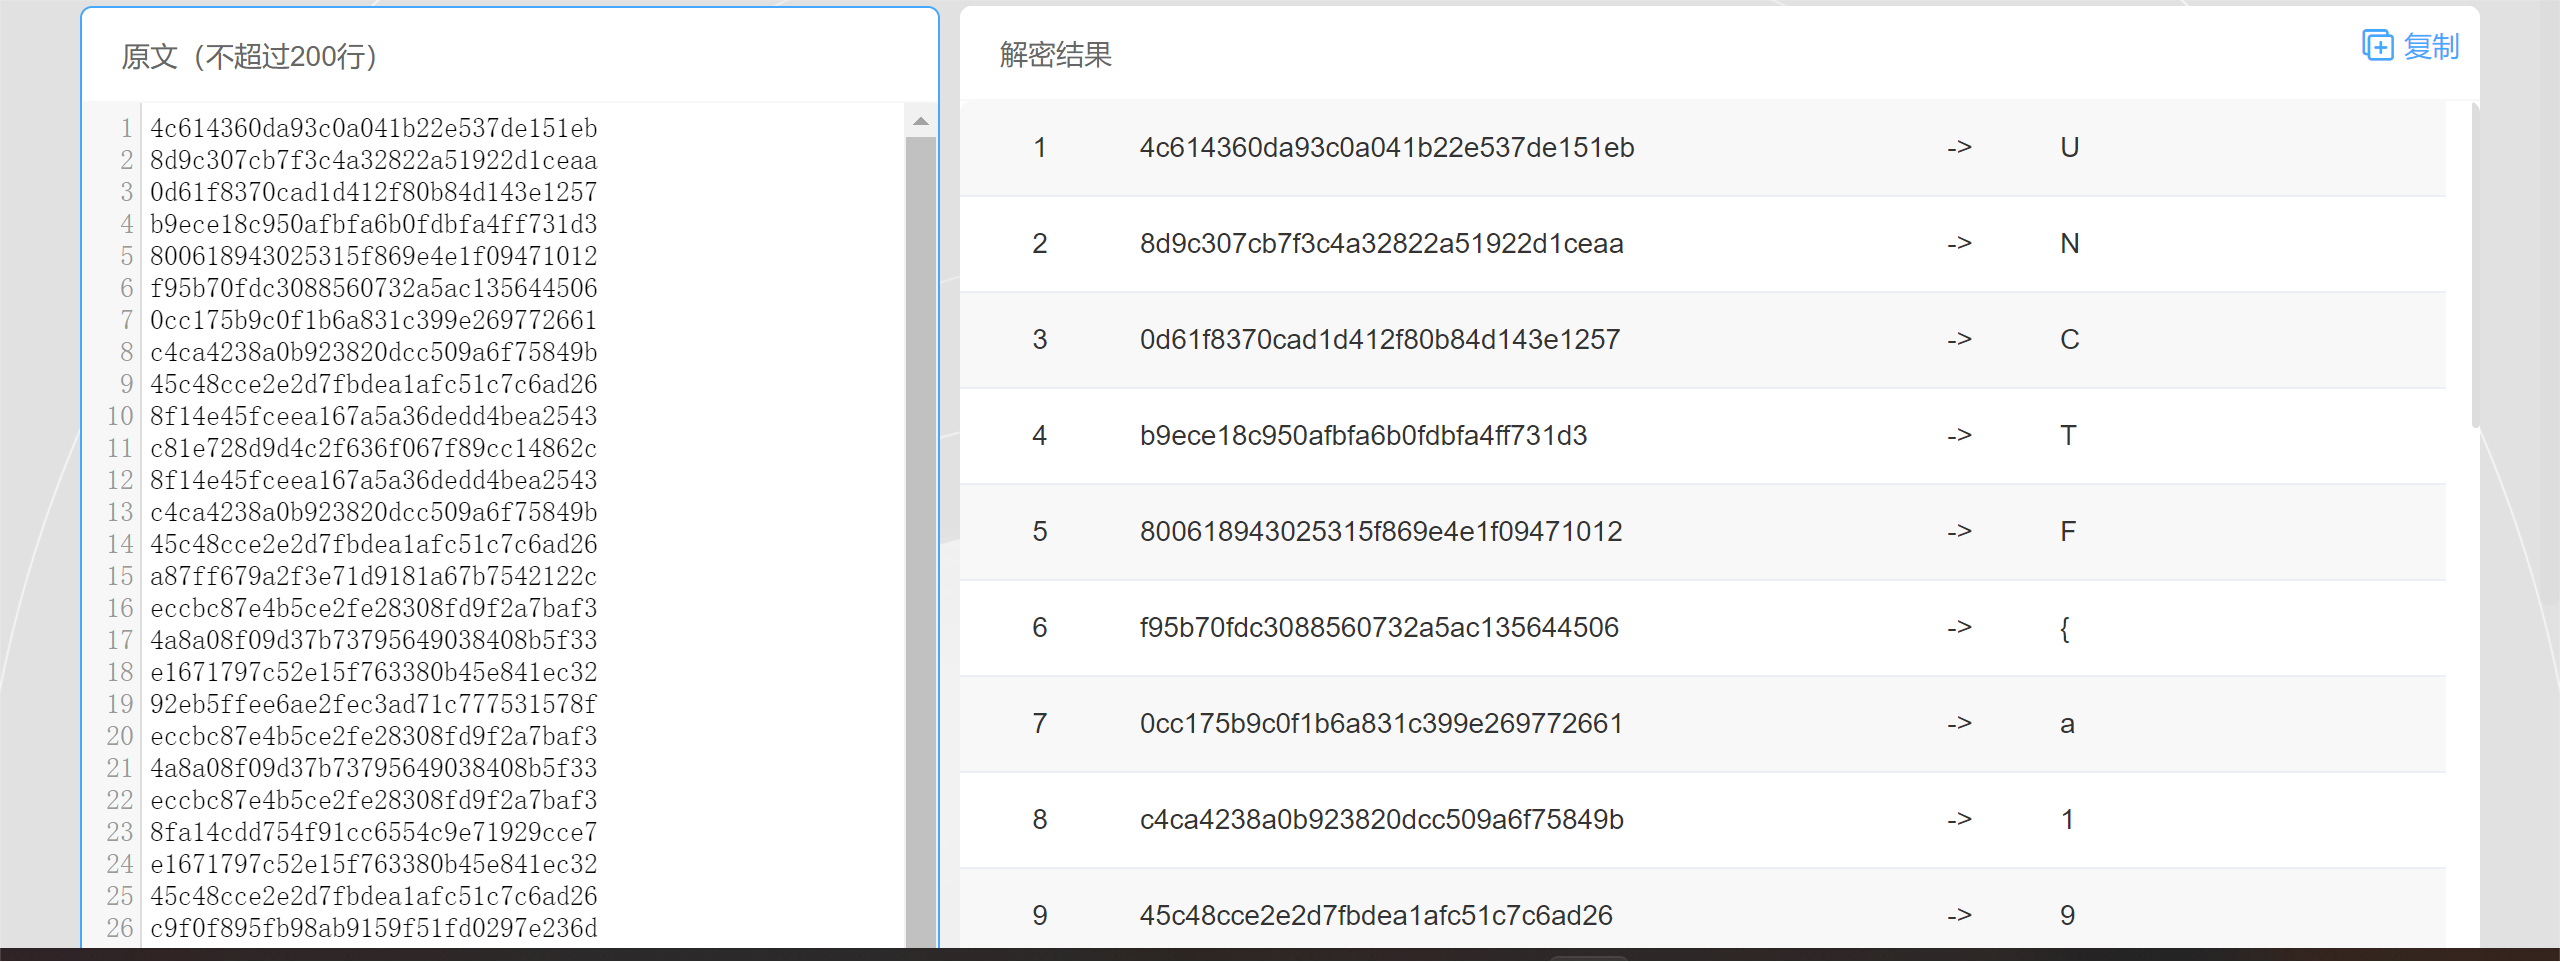Click decrypted value F in row 5

(2068, 532)
